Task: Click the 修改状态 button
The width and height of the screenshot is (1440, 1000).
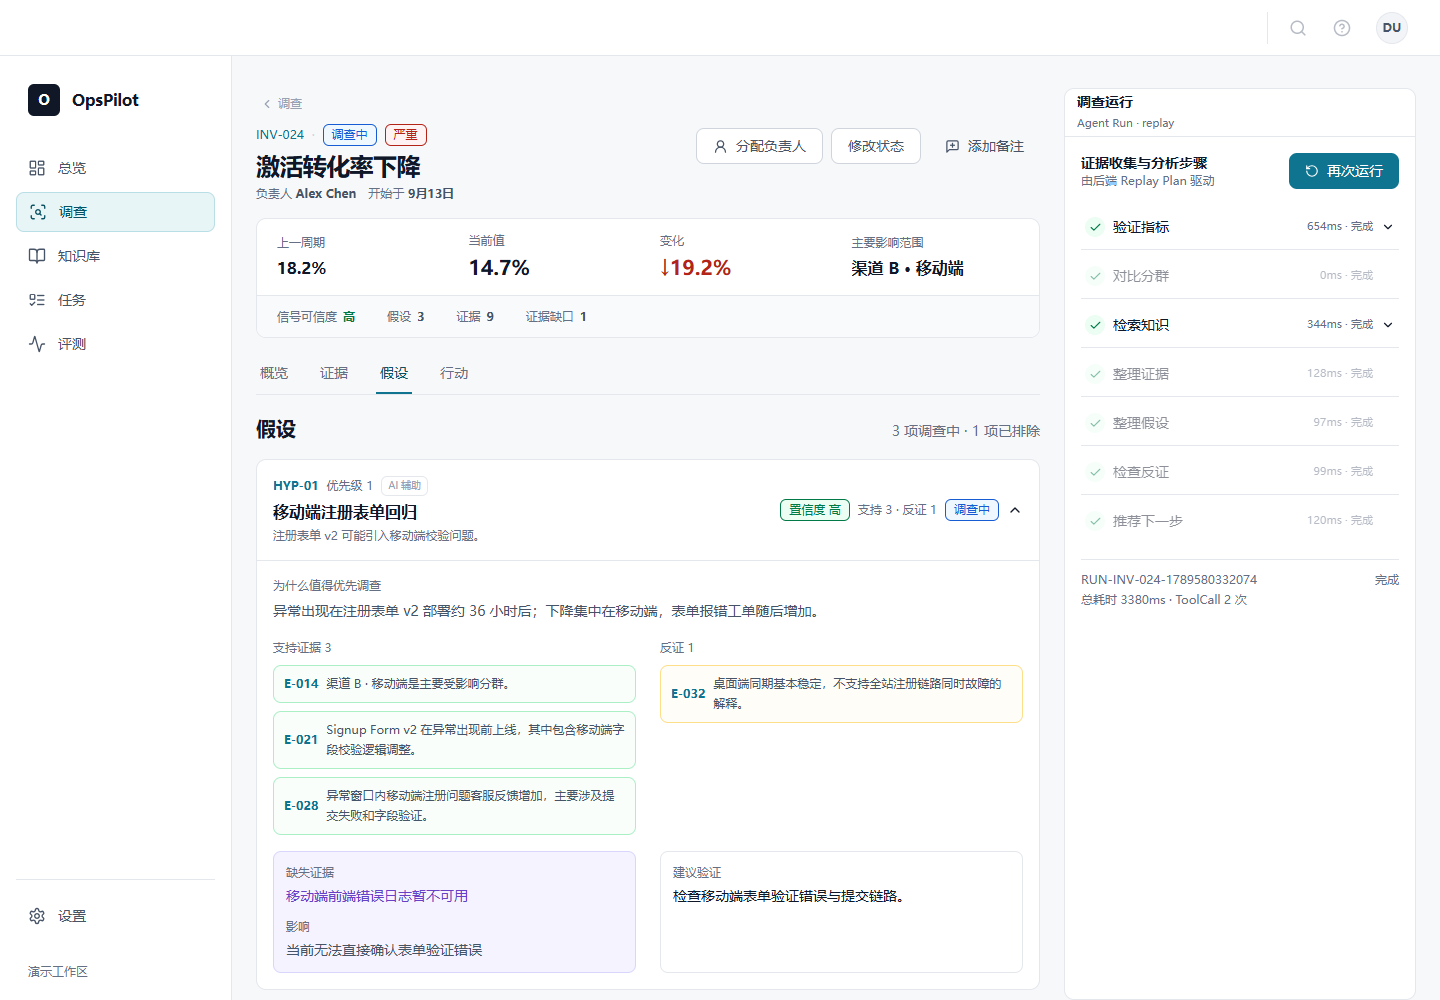Action: (876, 146)
